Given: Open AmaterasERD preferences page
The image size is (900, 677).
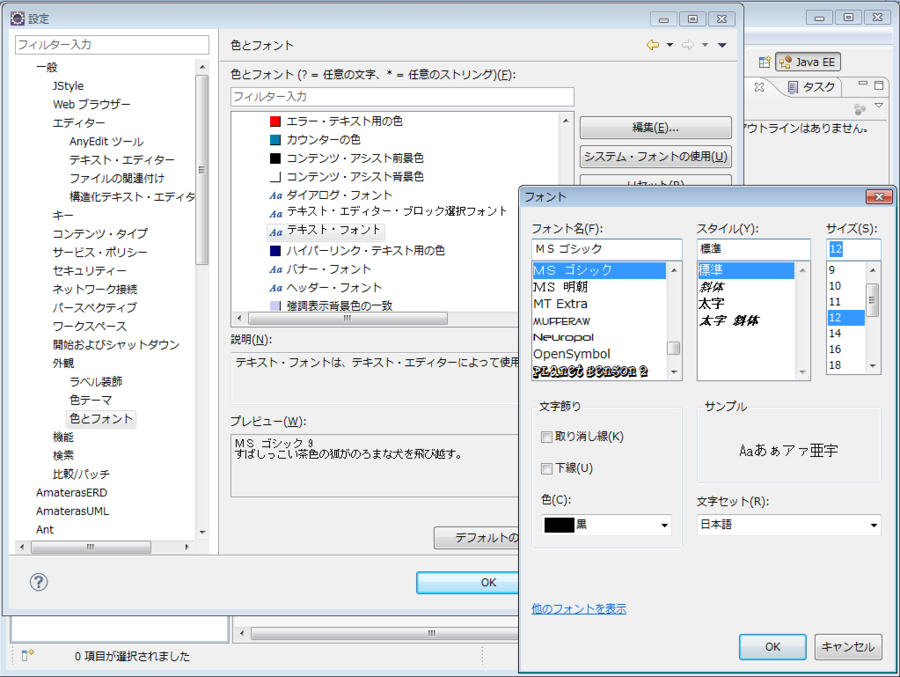Looking at the screenshot, I should [72, 493].
